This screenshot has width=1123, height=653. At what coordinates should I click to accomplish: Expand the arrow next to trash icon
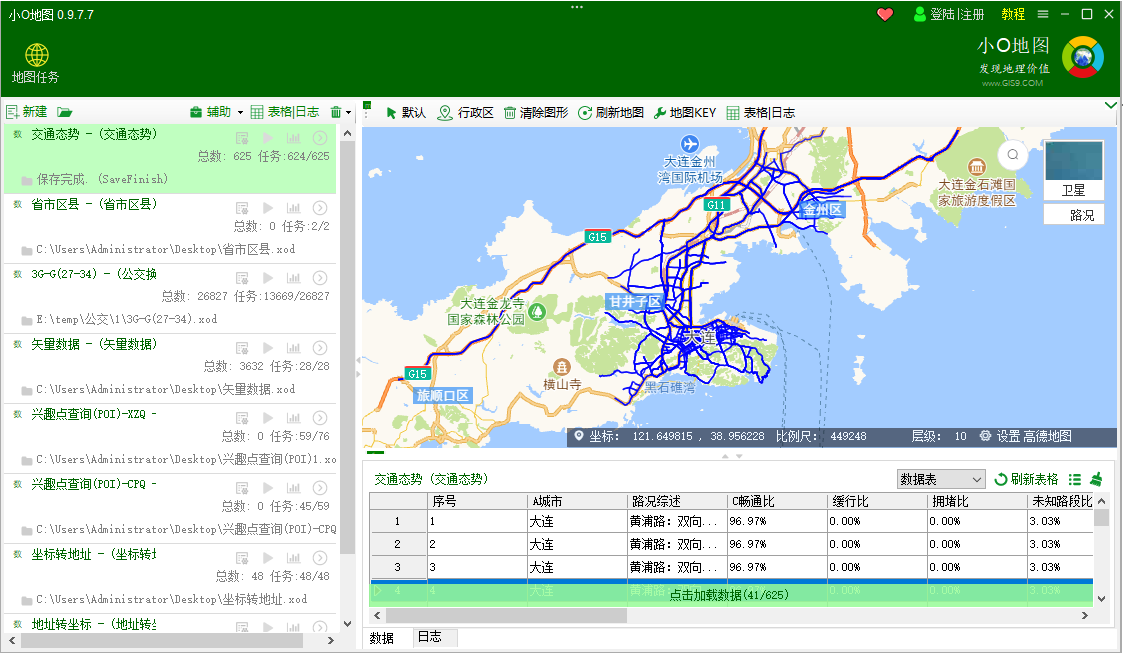point(348,112)
